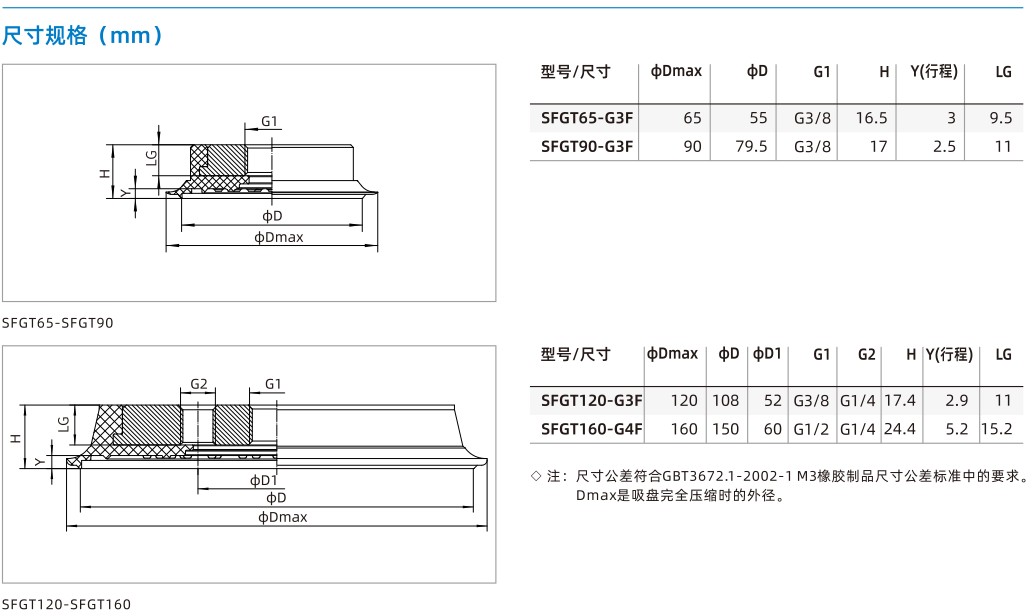Click the G1 value "G1/2" for SFGT160-G4F
Viewport: 1026px width, 614px height.
coord(811,429)
